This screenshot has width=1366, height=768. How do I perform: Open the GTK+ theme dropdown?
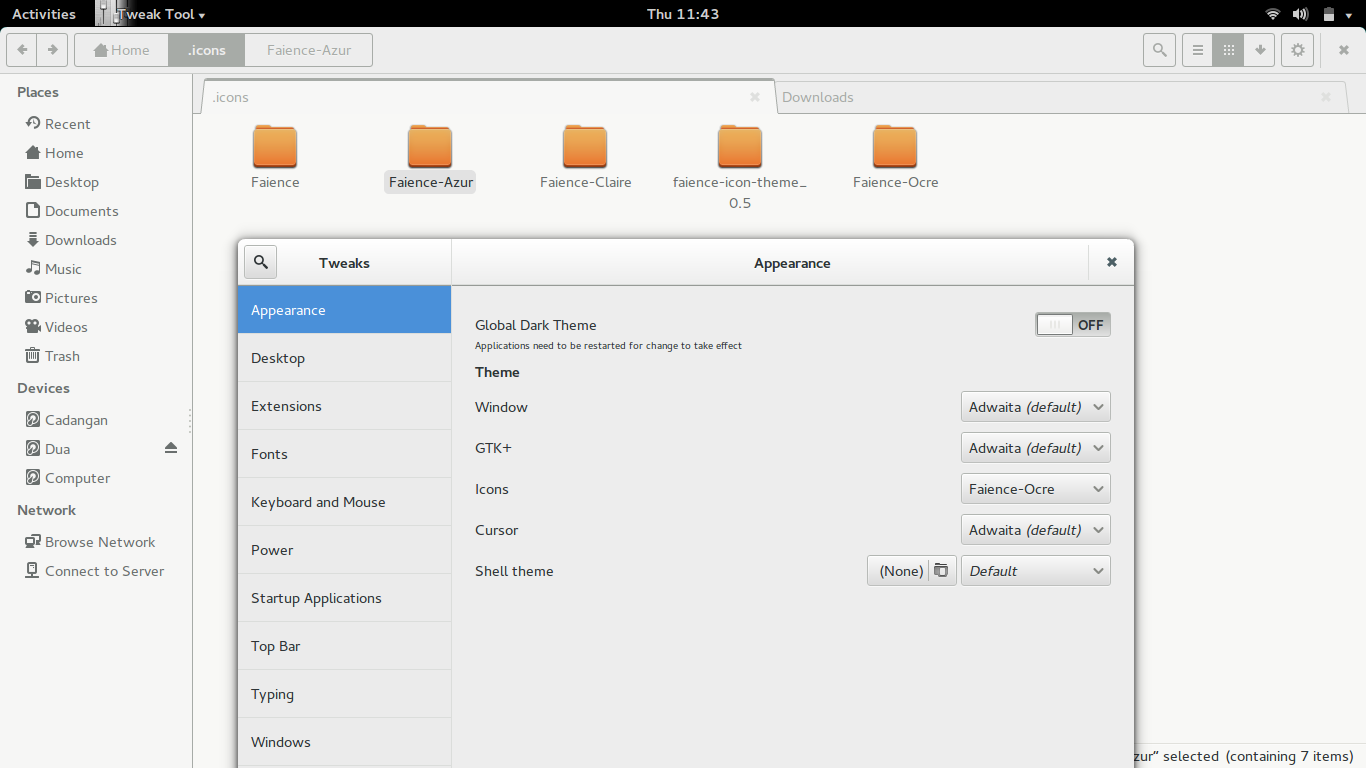pos(1035,447)
